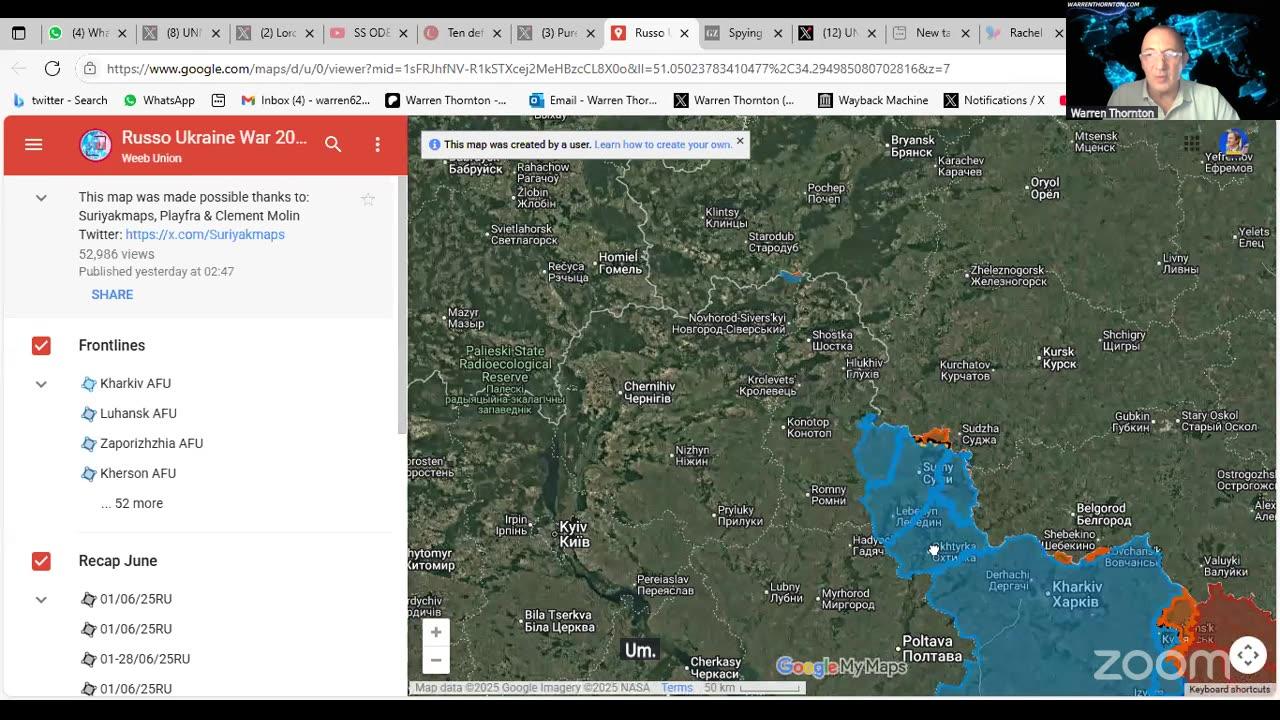Image resolution: width=1280 pixels, height=720 pixels.
Task: Click the Zaporizhzhia AFU layer icon
Action: tap(88, 444)
